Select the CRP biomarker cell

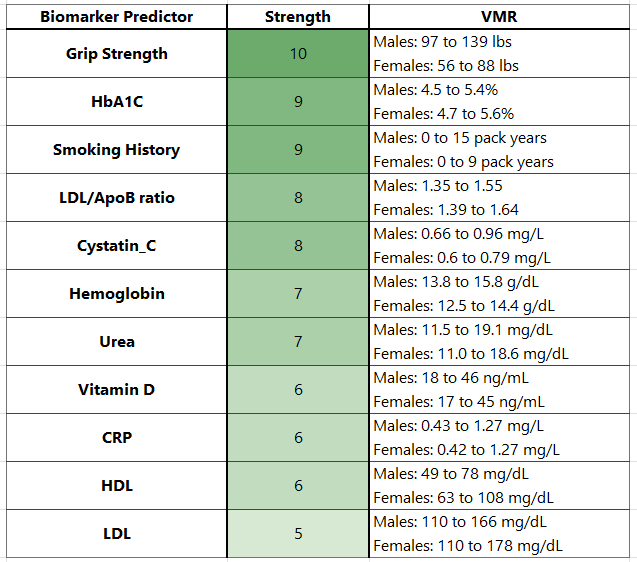[x=116, y=438]
